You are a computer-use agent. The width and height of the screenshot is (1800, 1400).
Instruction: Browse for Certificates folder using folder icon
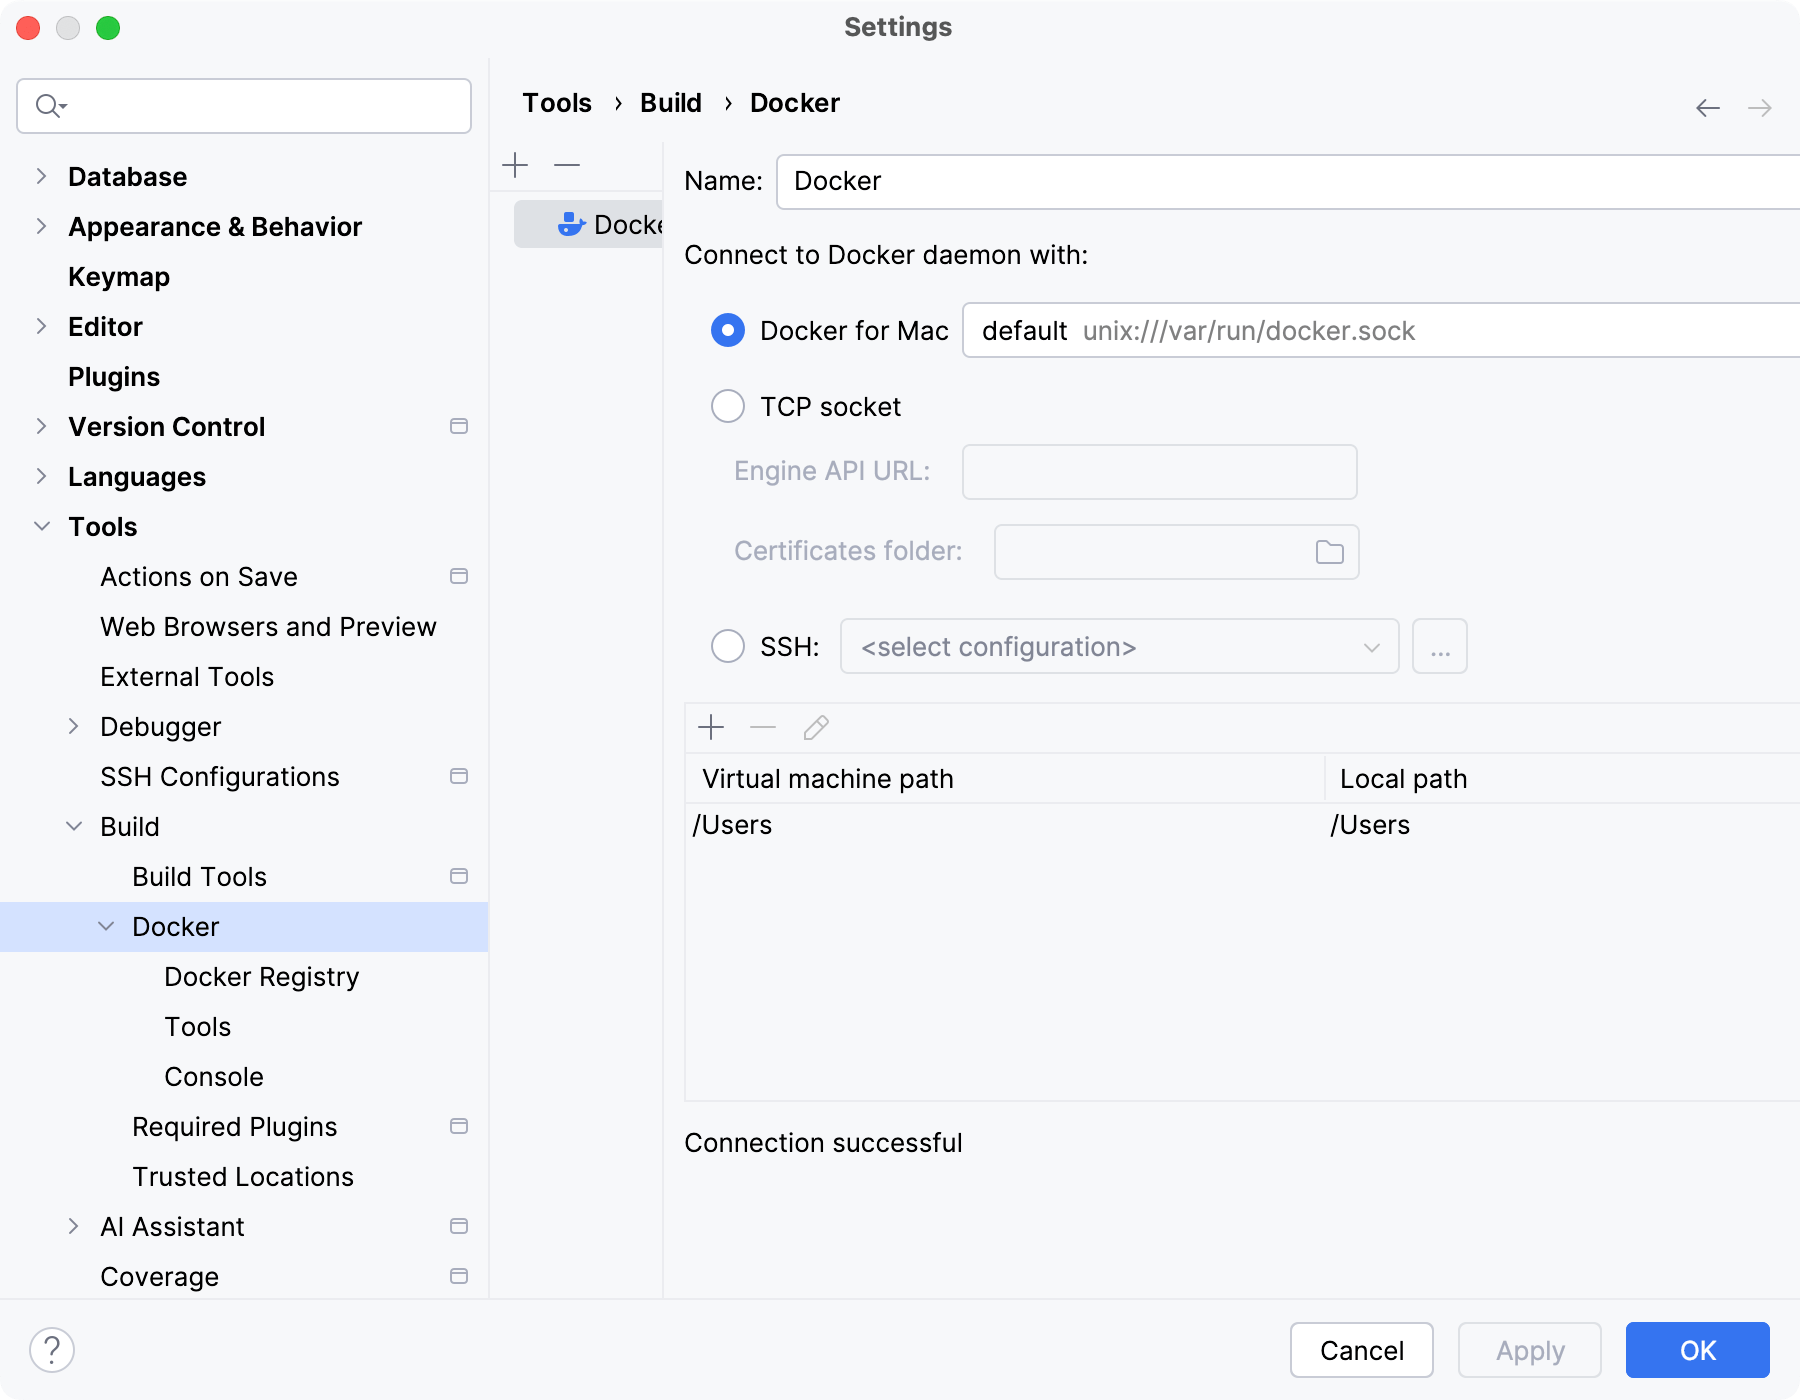(1328, 551)
